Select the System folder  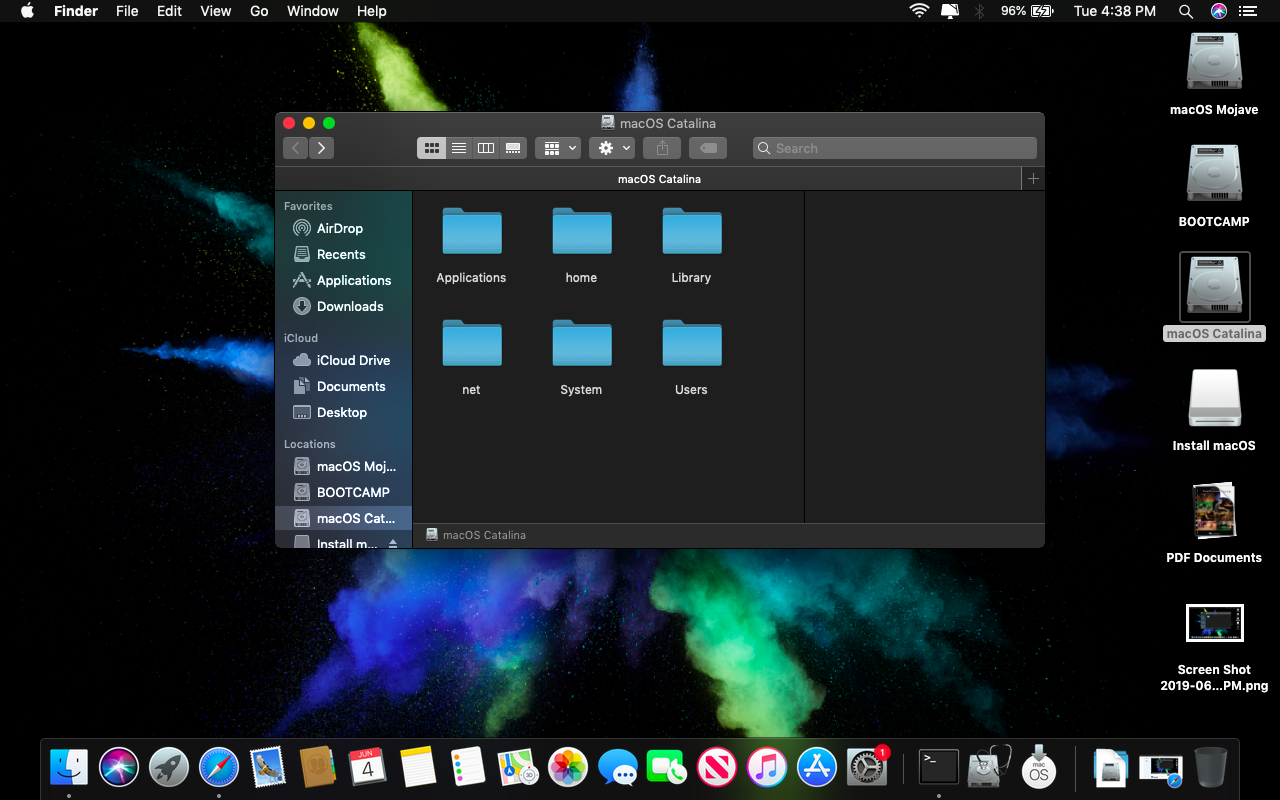point(581,357)
